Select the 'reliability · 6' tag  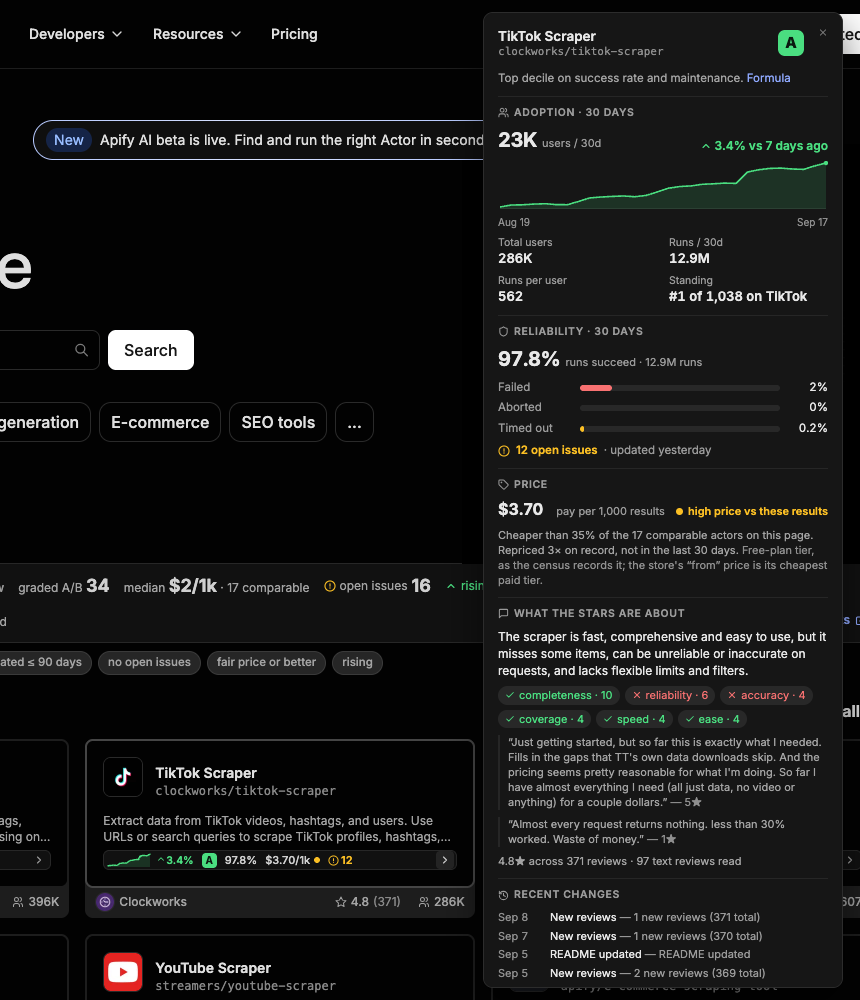coord(670,695)
